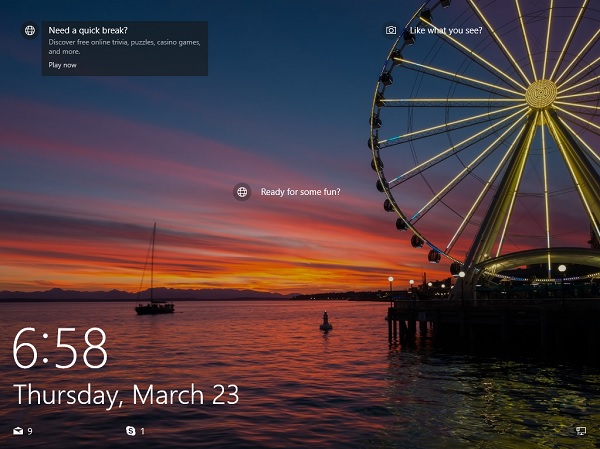Click the buoy floating in the water
Viewport: 600px width, 449px height.
[325, 322]
